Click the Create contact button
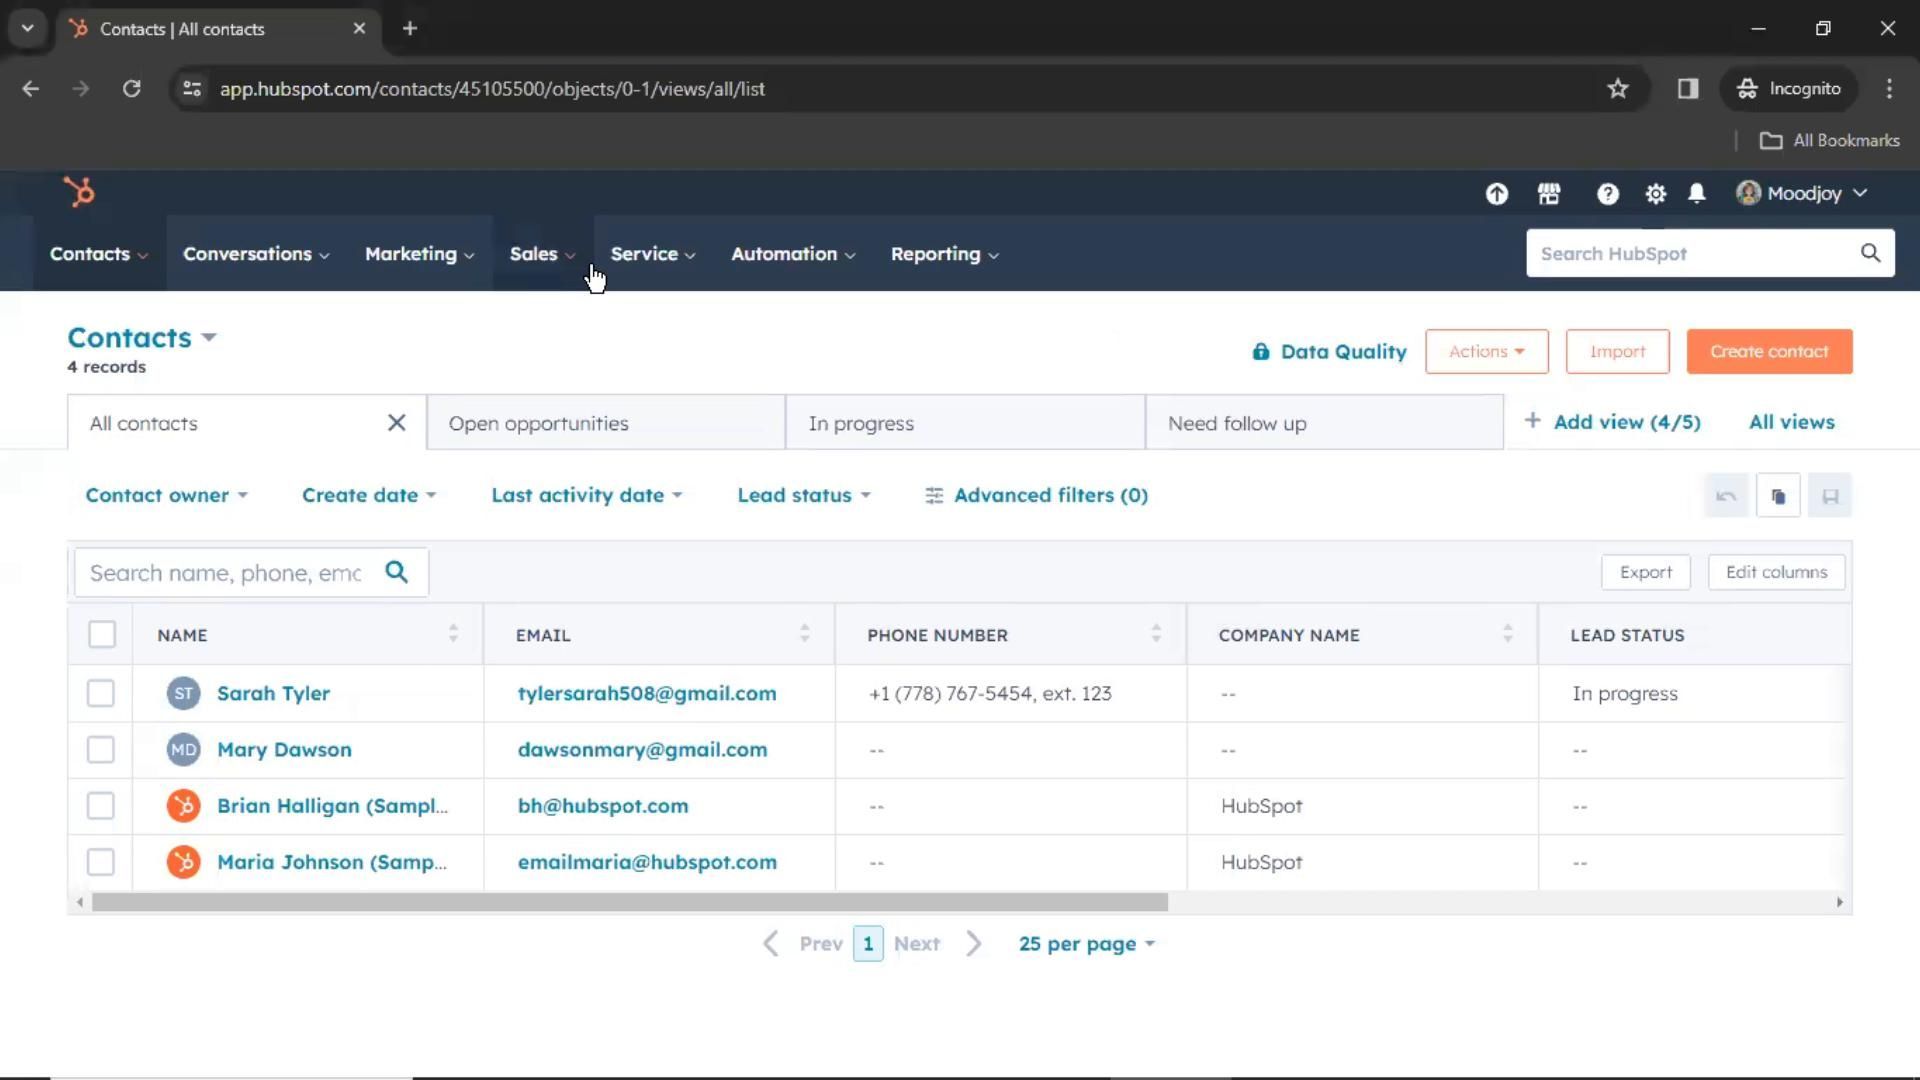This screenshot has width=1920, height=1080. pyautogui.click(x=1768, y=352)
